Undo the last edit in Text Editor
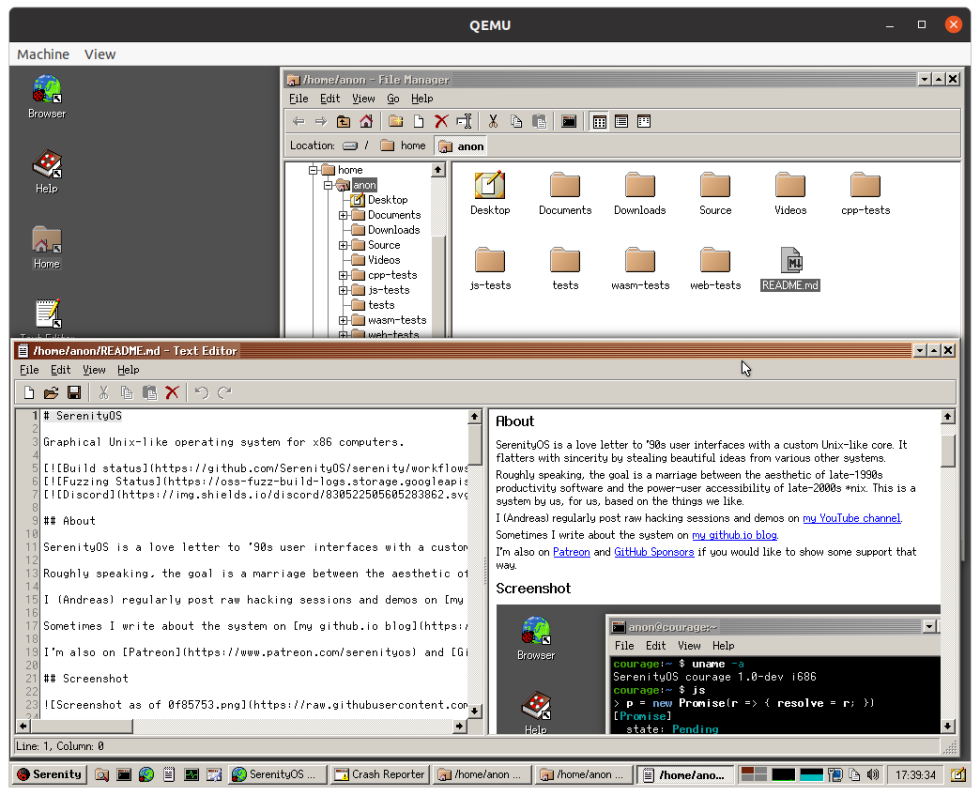This screenshot has width=980, height=796. pos(200,392)
